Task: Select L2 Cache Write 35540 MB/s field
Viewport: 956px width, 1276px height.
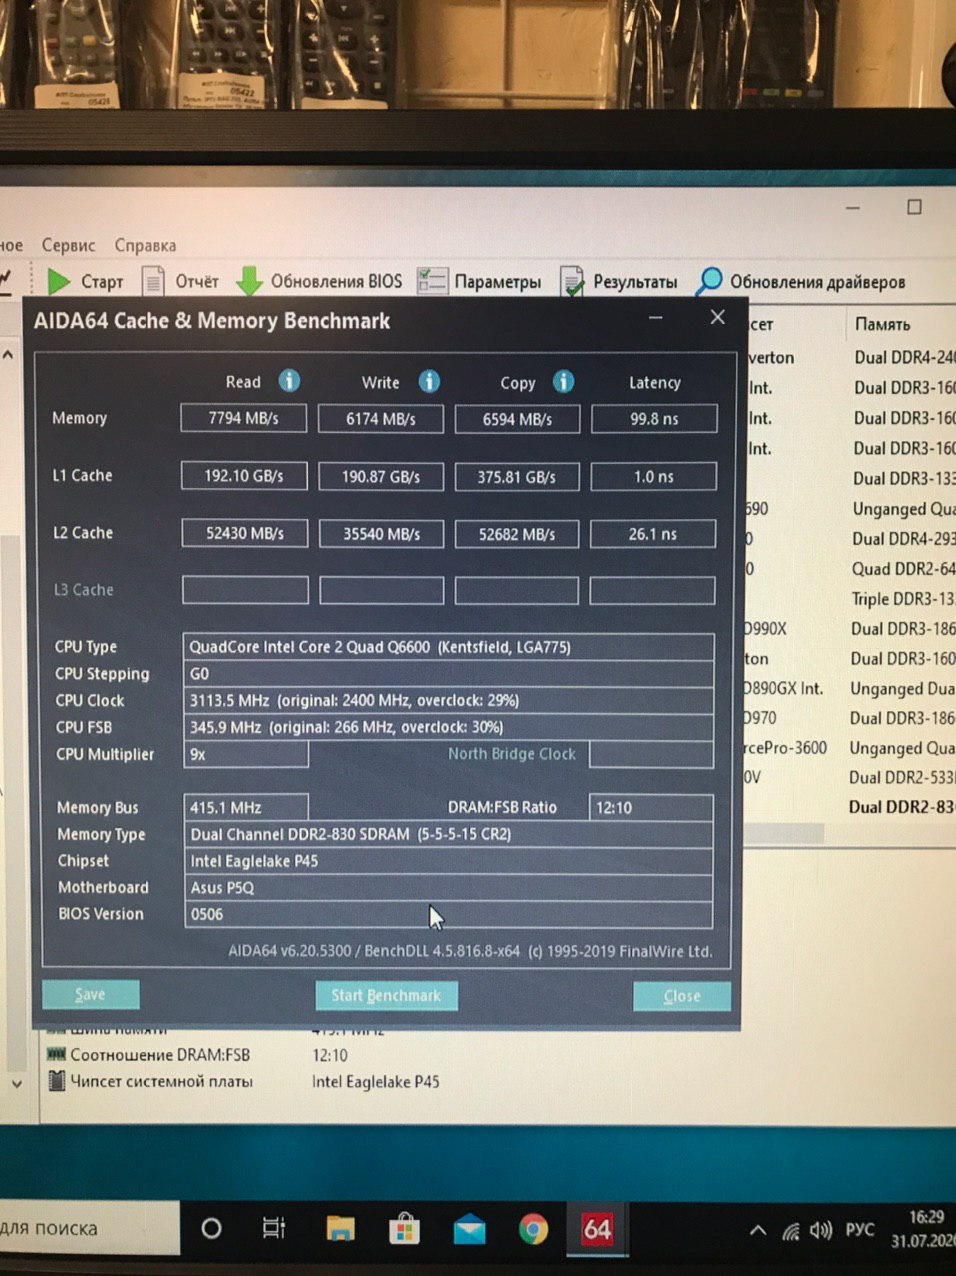Action: (381, 534)
